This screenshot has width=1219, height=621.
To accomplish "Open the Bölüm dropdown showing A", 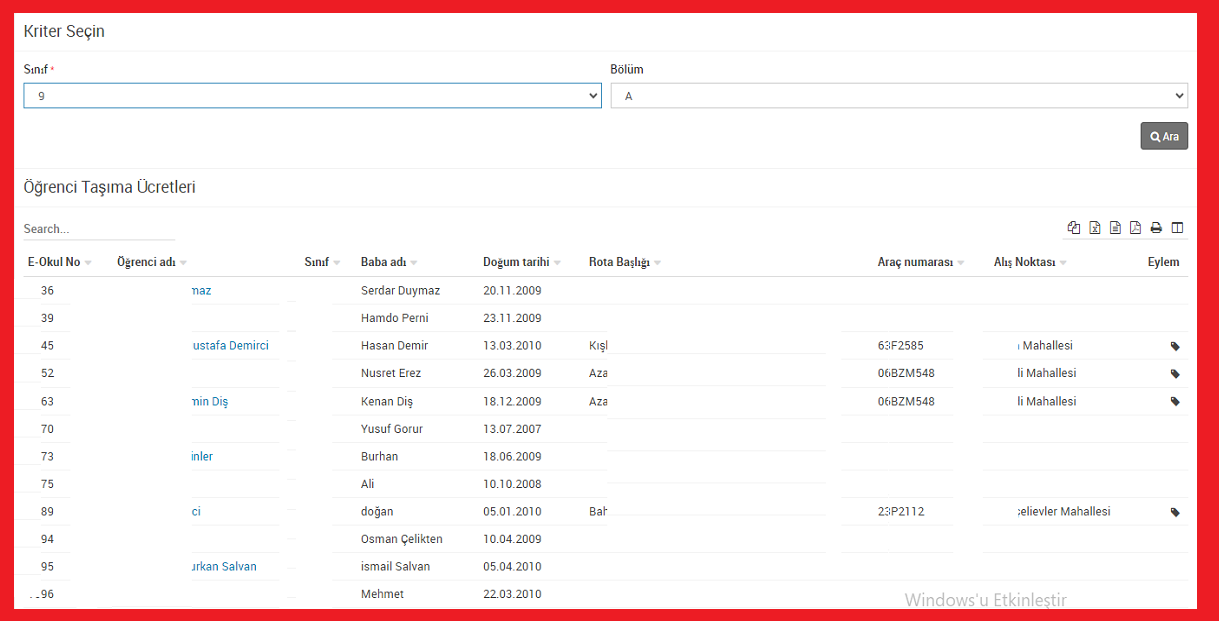I will pos(898,96).
